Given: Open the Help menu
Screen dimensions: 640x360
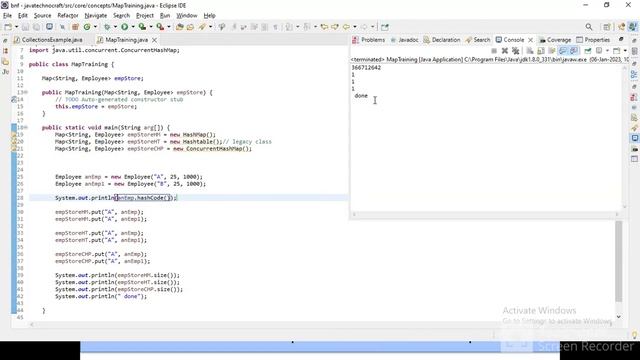Looking at the screenshot, I should (x=209, y=16).
